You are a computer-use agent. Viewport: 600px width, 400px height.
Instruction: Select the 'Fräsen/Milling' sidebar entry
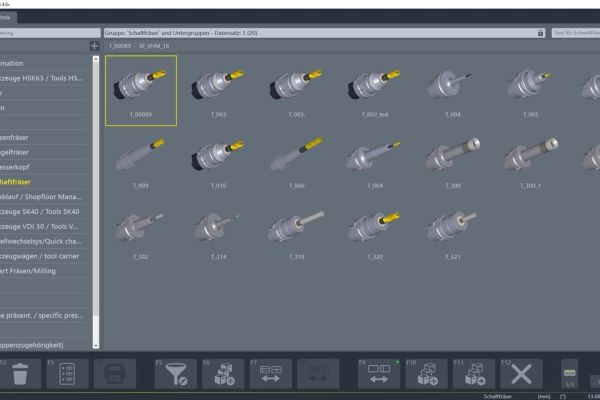(43, 271)
